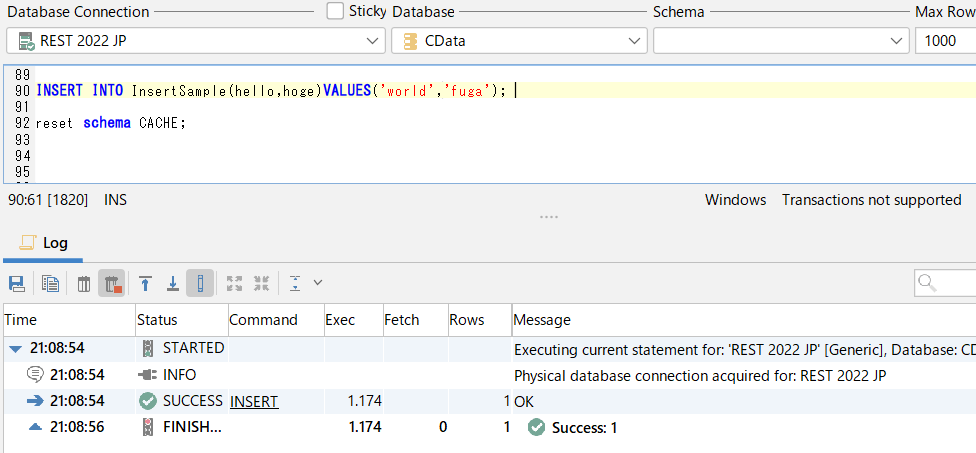Click the INSERT command link

point(254,401)
